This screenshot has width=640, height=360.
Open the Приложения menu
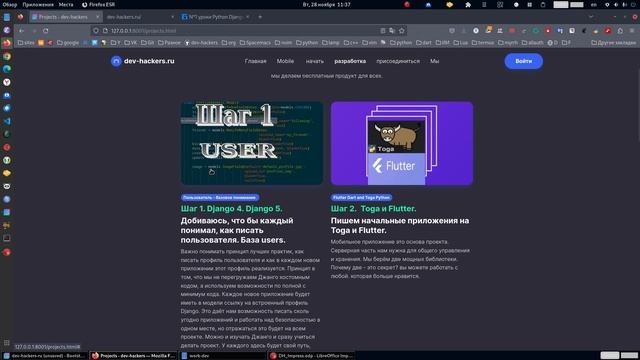click(x=38, y=4)
